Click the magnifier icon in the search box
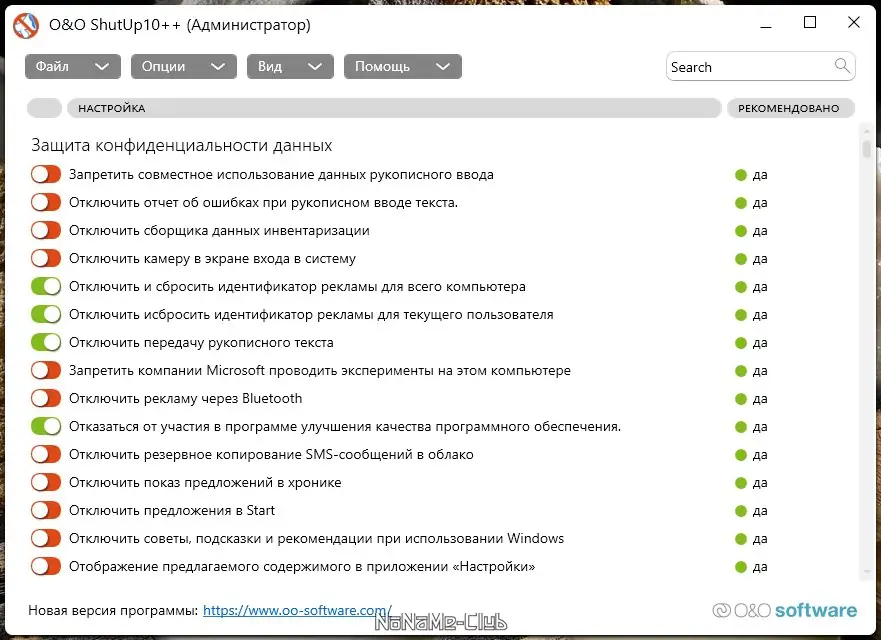 pos(840,66)
